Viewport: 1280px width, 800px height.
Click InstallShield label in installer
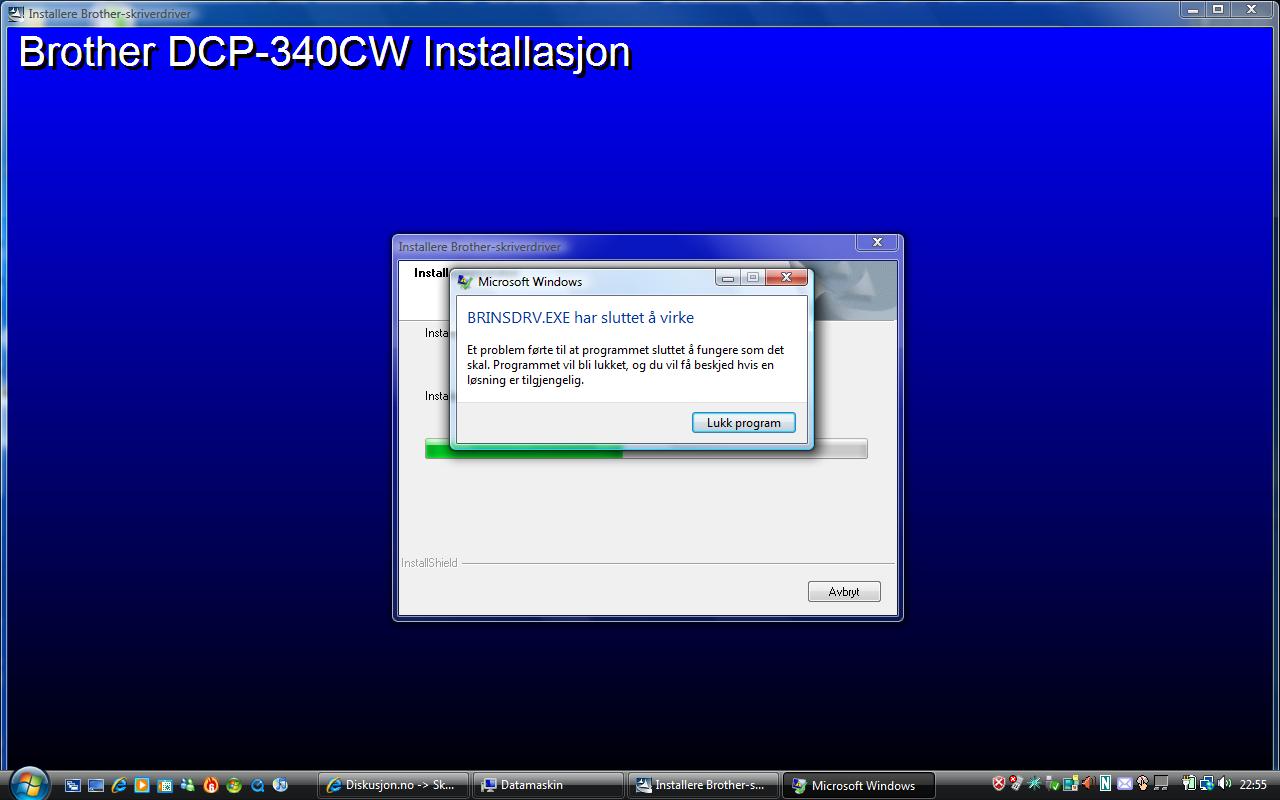(x=429, y=563)
